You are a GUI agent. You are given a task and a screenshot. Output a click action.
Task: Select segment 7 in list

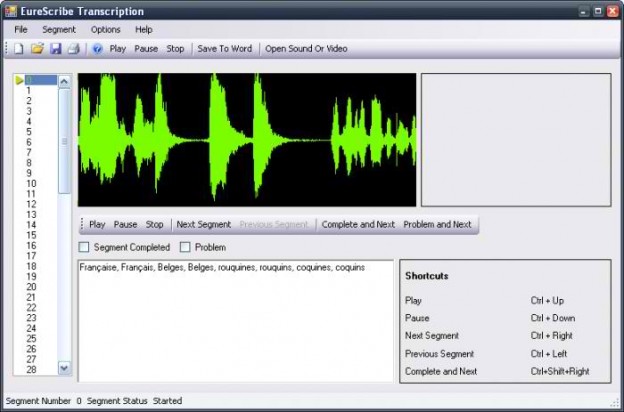[29, 152]
